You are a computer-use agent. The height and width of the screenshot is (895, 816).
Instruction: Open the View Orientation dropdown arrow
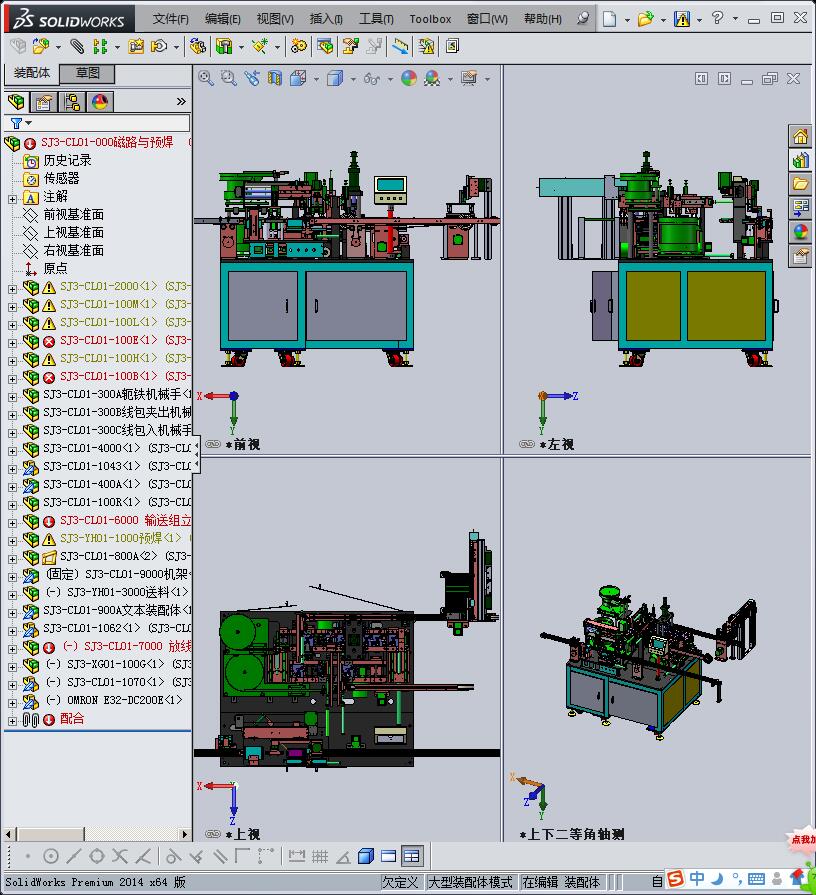click(x=316, y=79)
